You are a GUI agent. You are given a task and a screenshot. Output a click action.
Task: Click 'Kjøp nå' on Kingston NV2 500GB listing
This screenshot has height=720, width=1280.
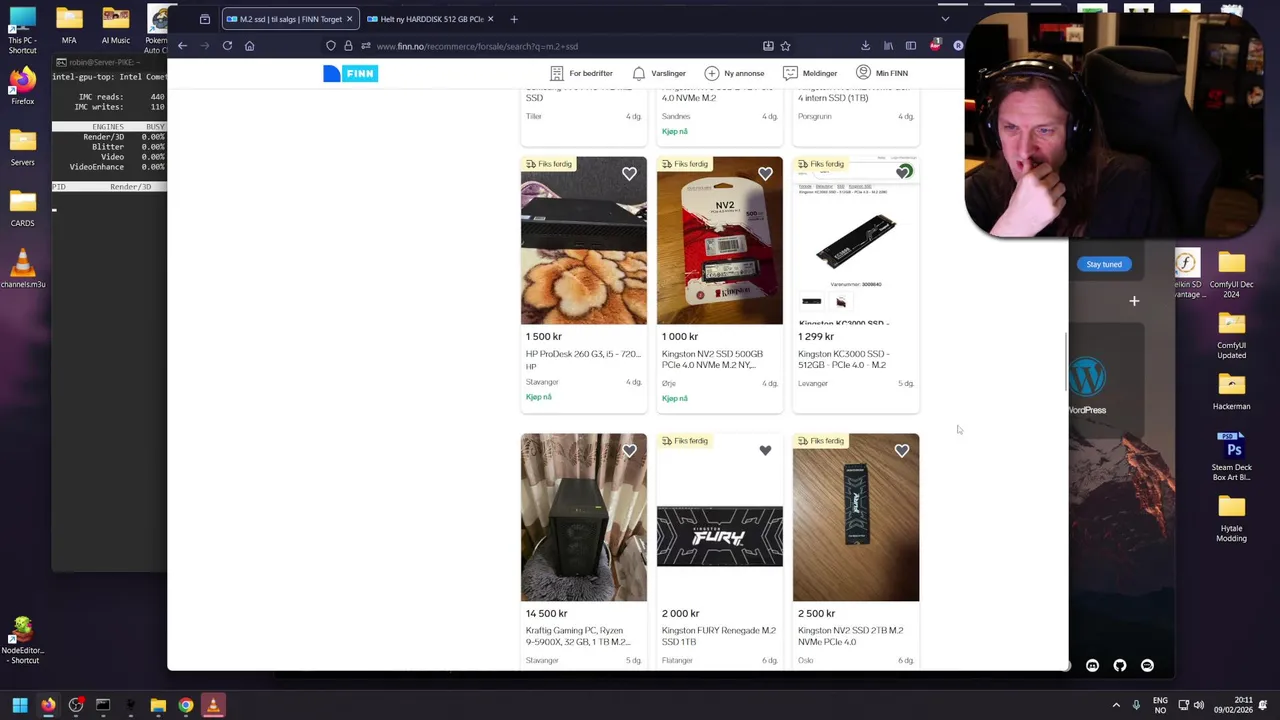674,398
